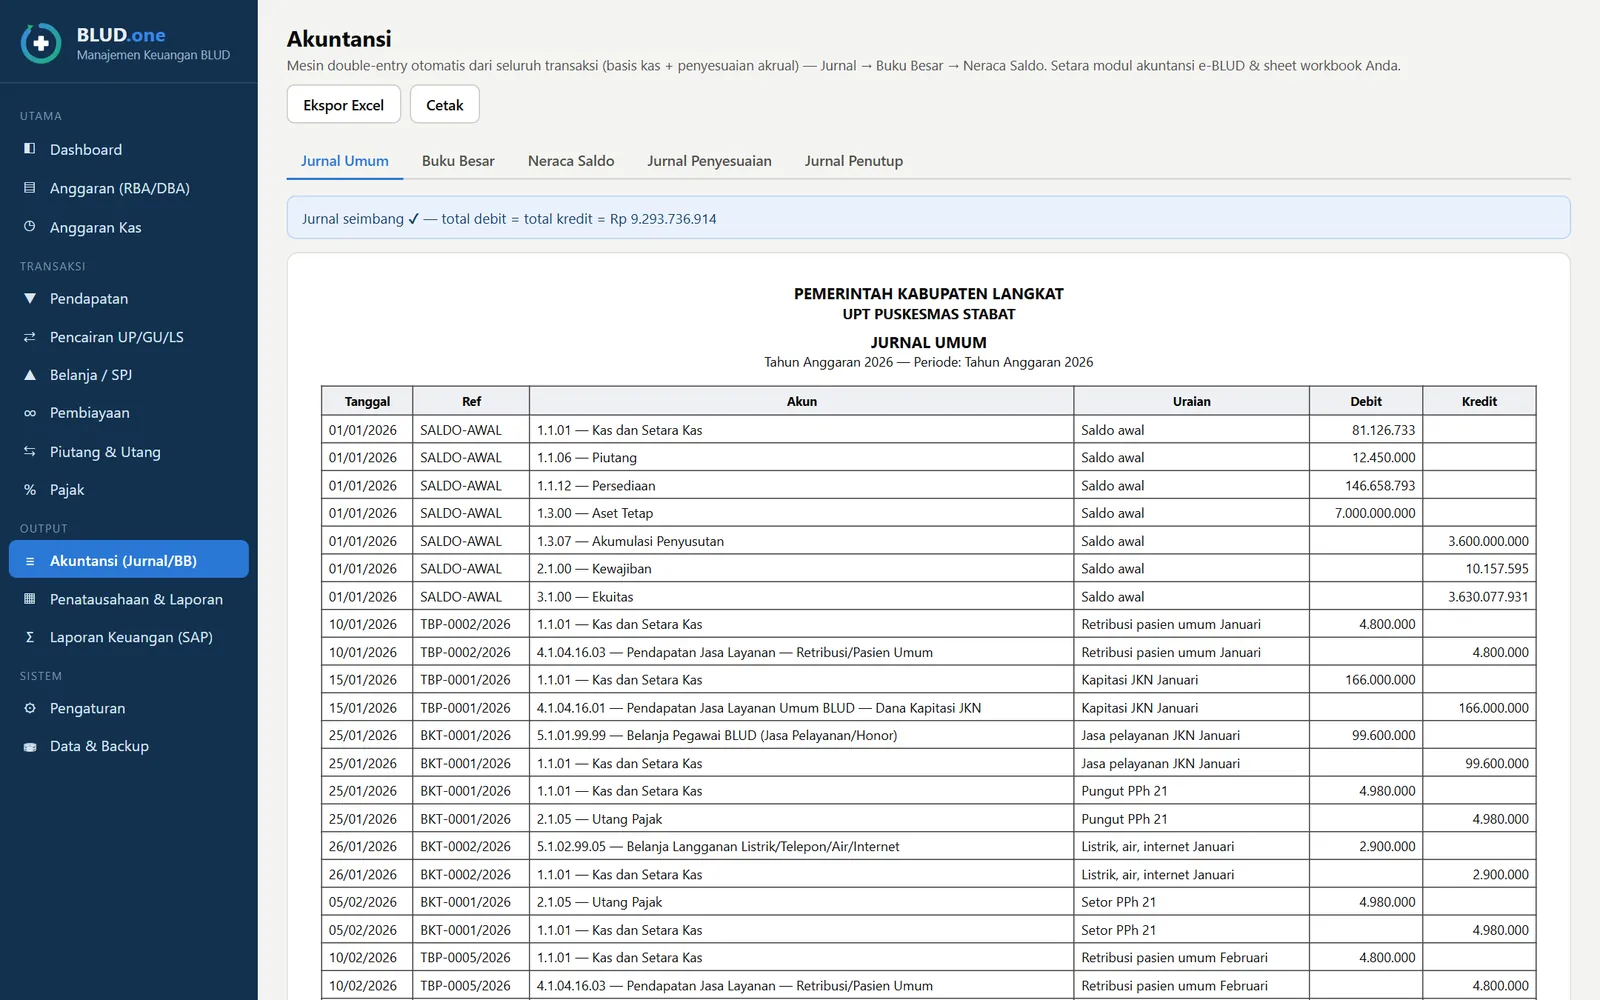Click the Ekspor Excel button
The width and height of the screenshot is (1600, 1000).
click(x=344, y=104)
